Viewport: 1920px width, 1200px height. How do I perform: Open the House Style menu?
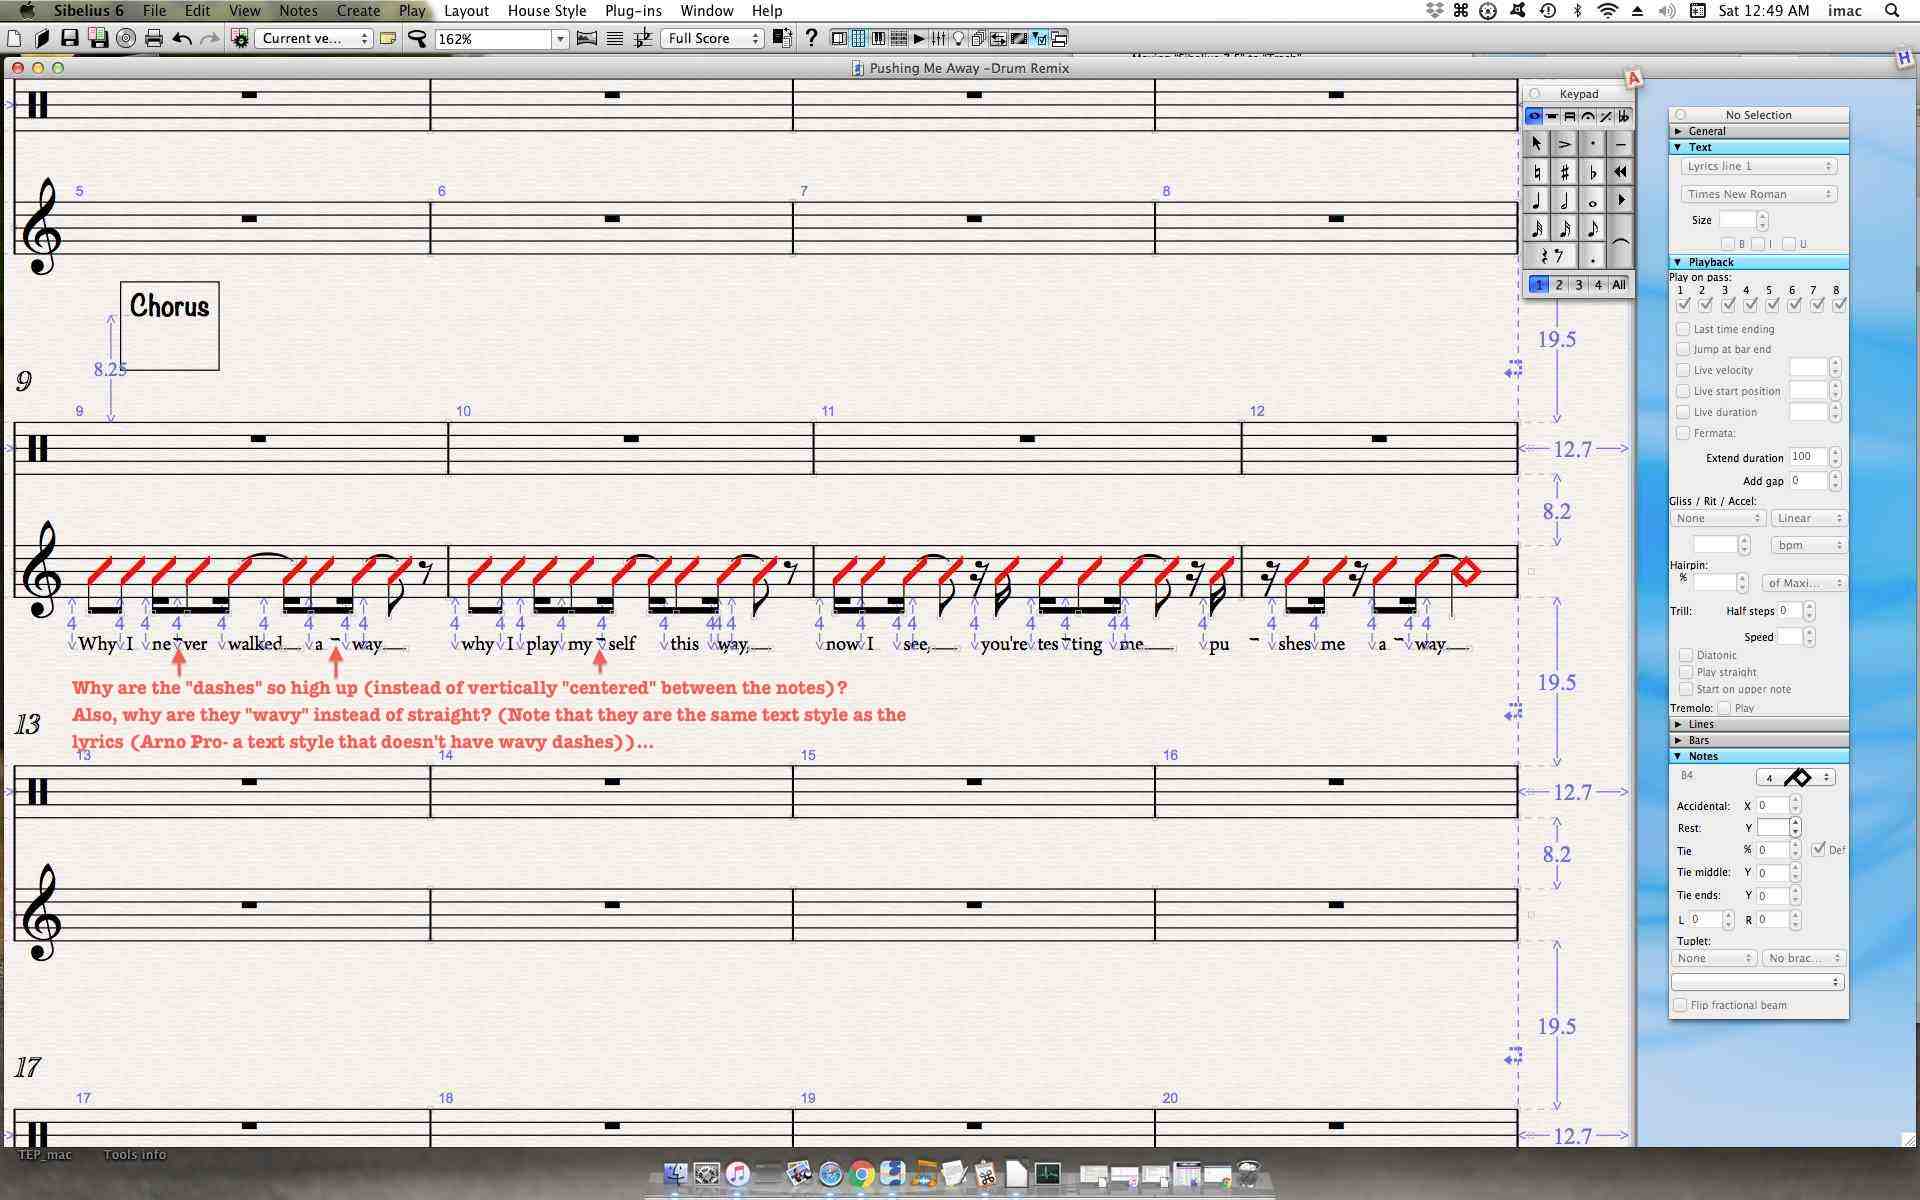point(546,10)
